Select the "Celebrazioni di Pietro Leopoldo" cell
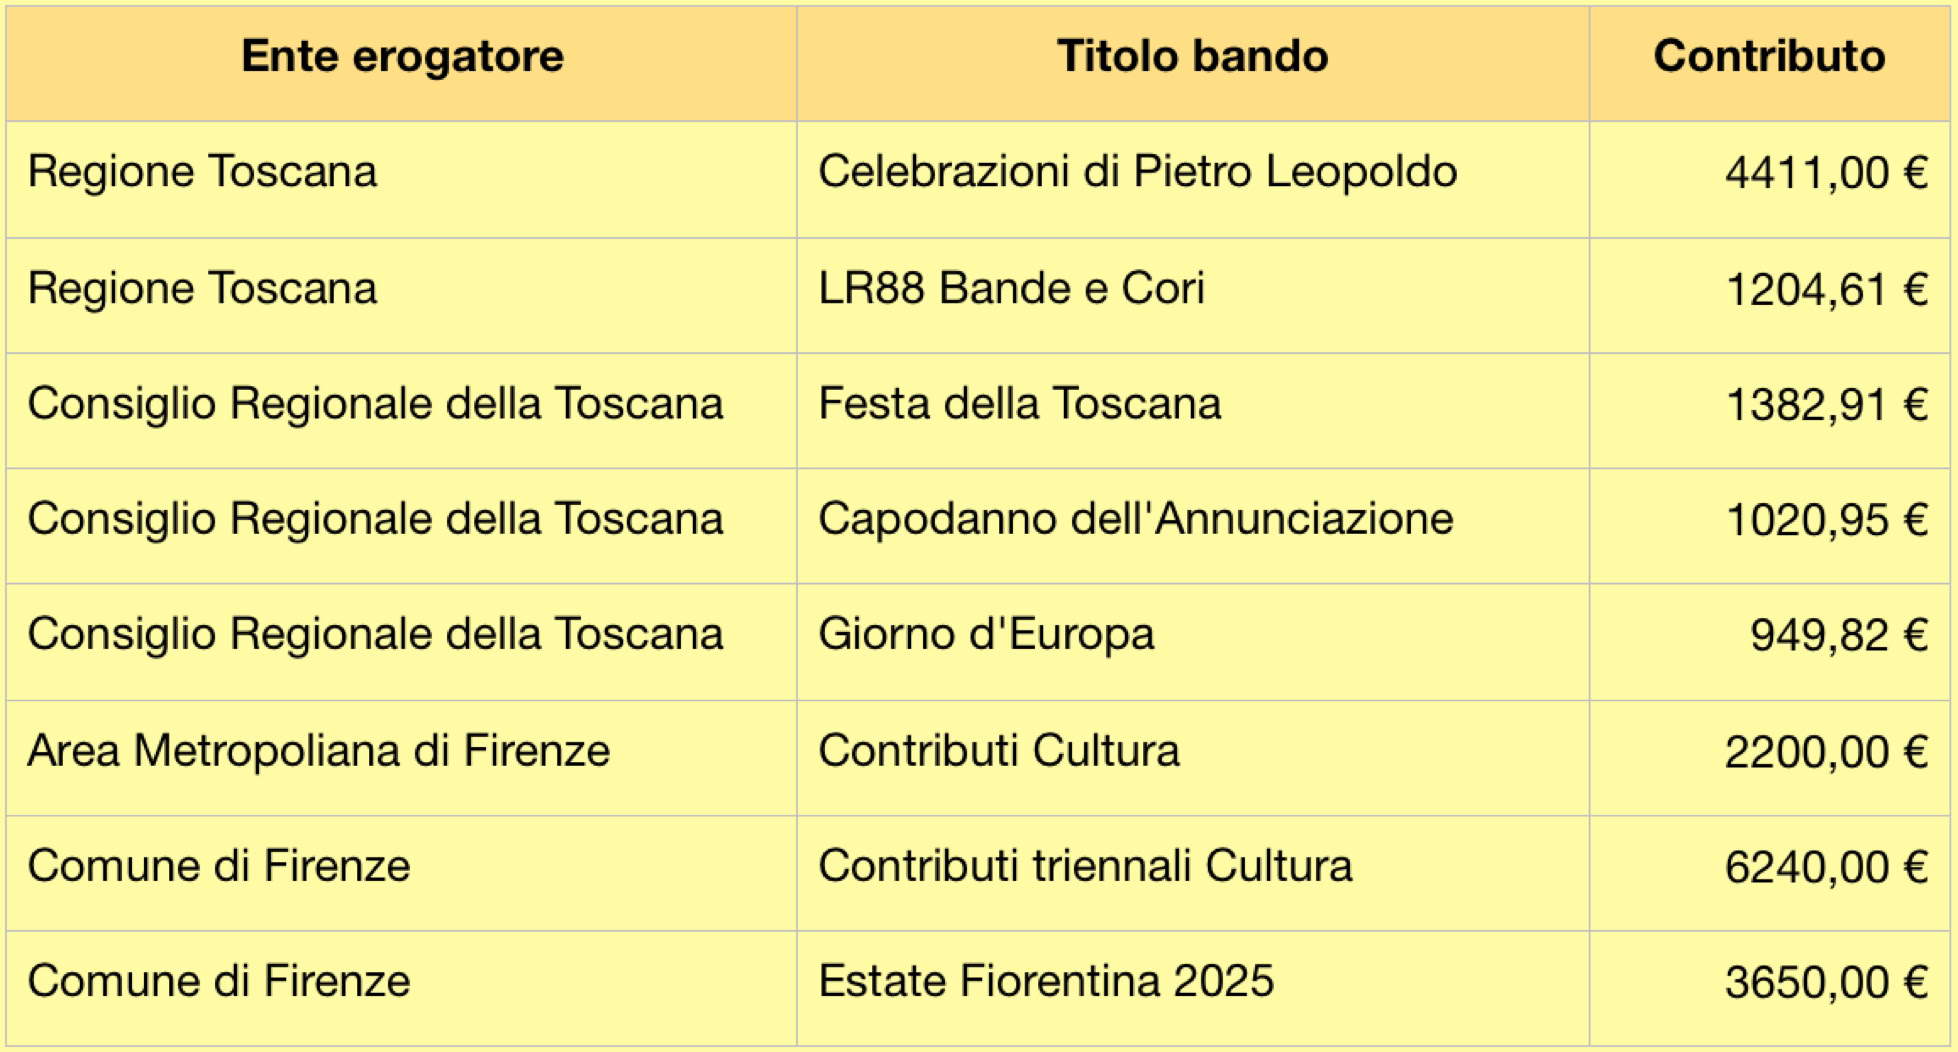Viewport: 1958px width, 1052px height. (x=1137, y=172)
